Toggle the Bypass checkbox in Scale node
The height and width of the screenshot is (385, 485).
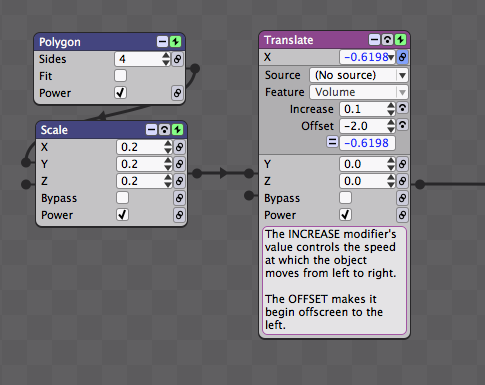(x=122, y=198)
